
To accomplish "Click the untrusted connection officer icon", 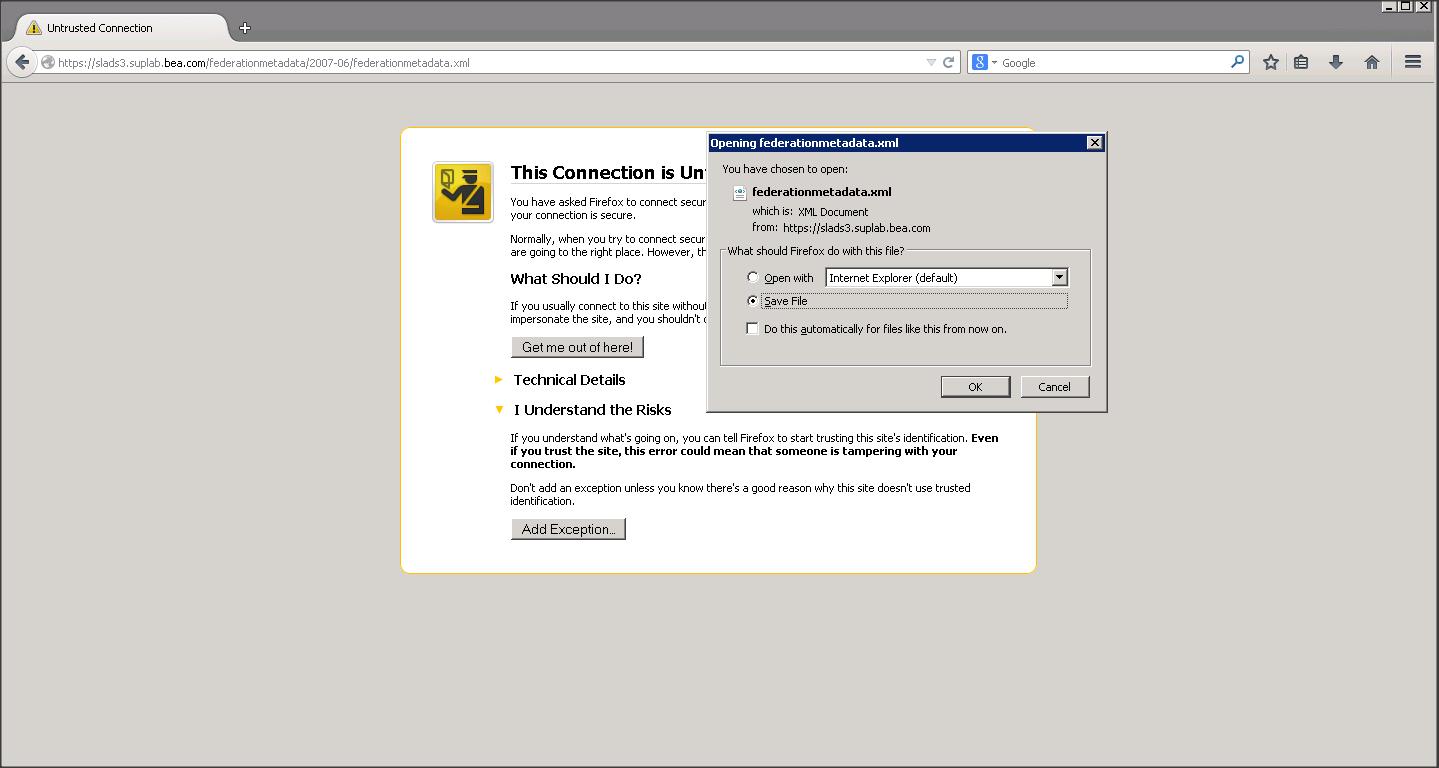I will pyautogui.click(x=463, y=192).
